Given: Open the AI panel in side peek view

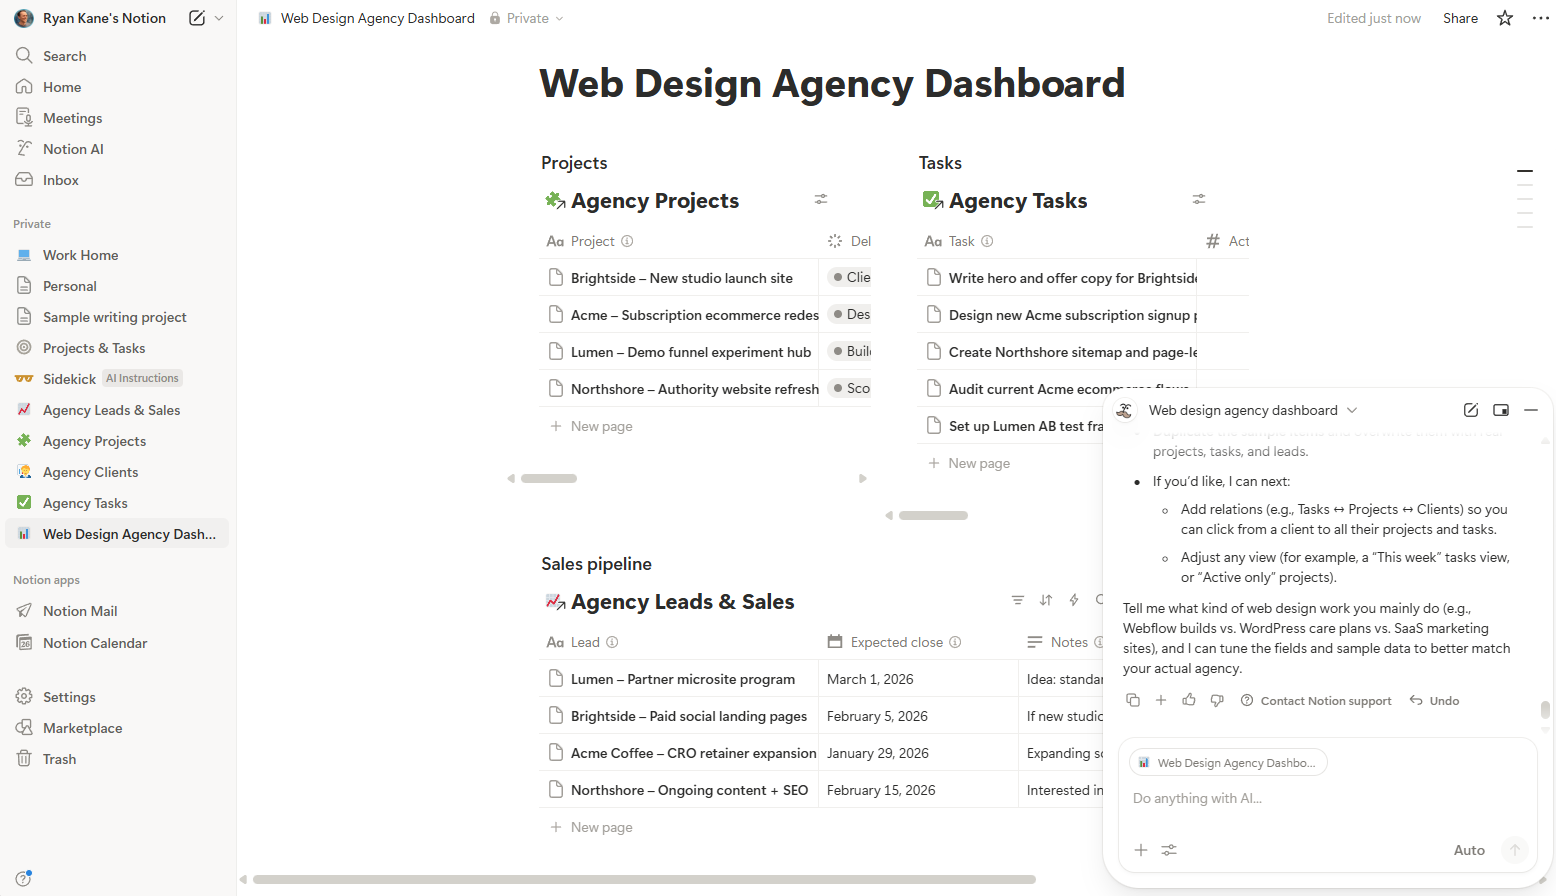Looking at the screenshot, I should click(x=1500, y=409).
